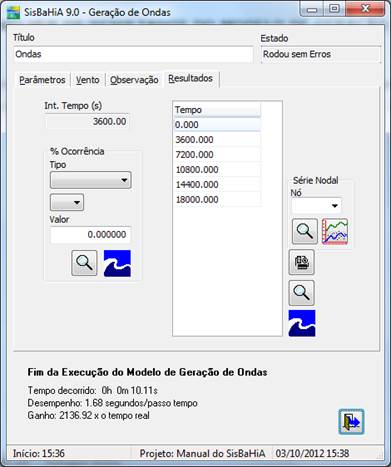Click the magnifier icon under % Ocorrência
The width and height of the screenshot is (391, 467).
[x=84, y=263]
